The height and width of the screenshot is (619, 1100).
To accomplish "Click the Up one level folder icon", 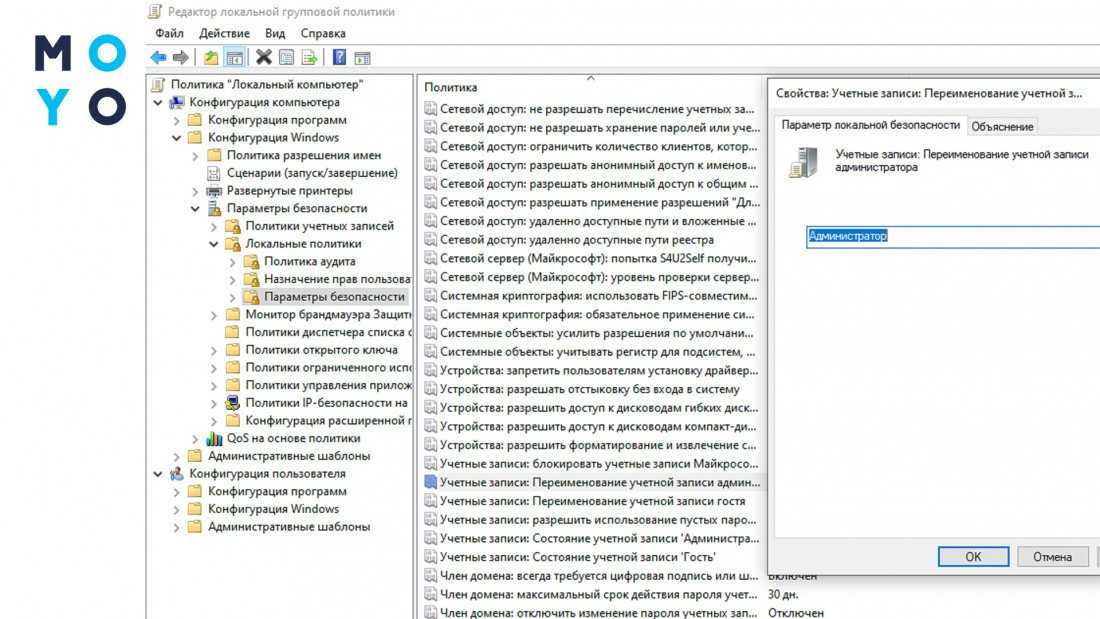I will click(x=211, y=58).
